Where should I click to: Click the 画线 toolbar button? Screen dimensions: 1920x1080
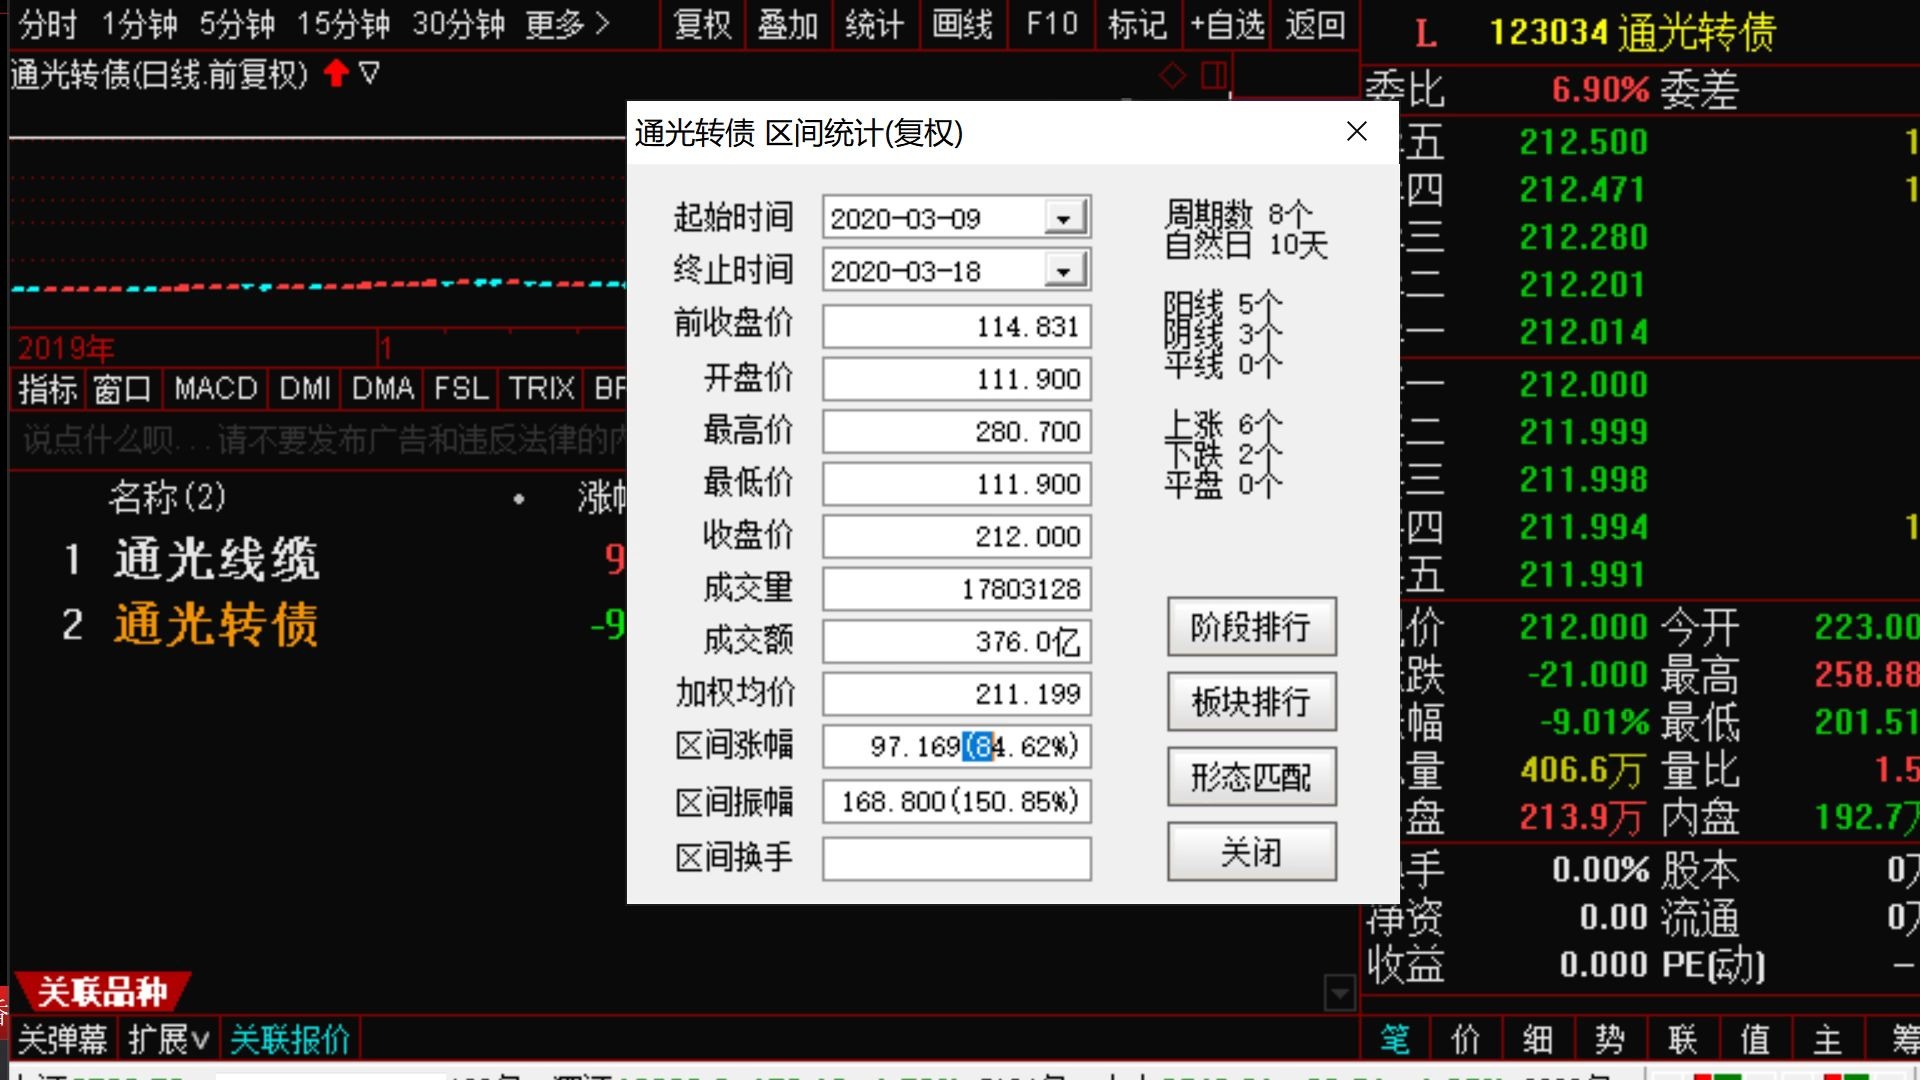(962, 24)
